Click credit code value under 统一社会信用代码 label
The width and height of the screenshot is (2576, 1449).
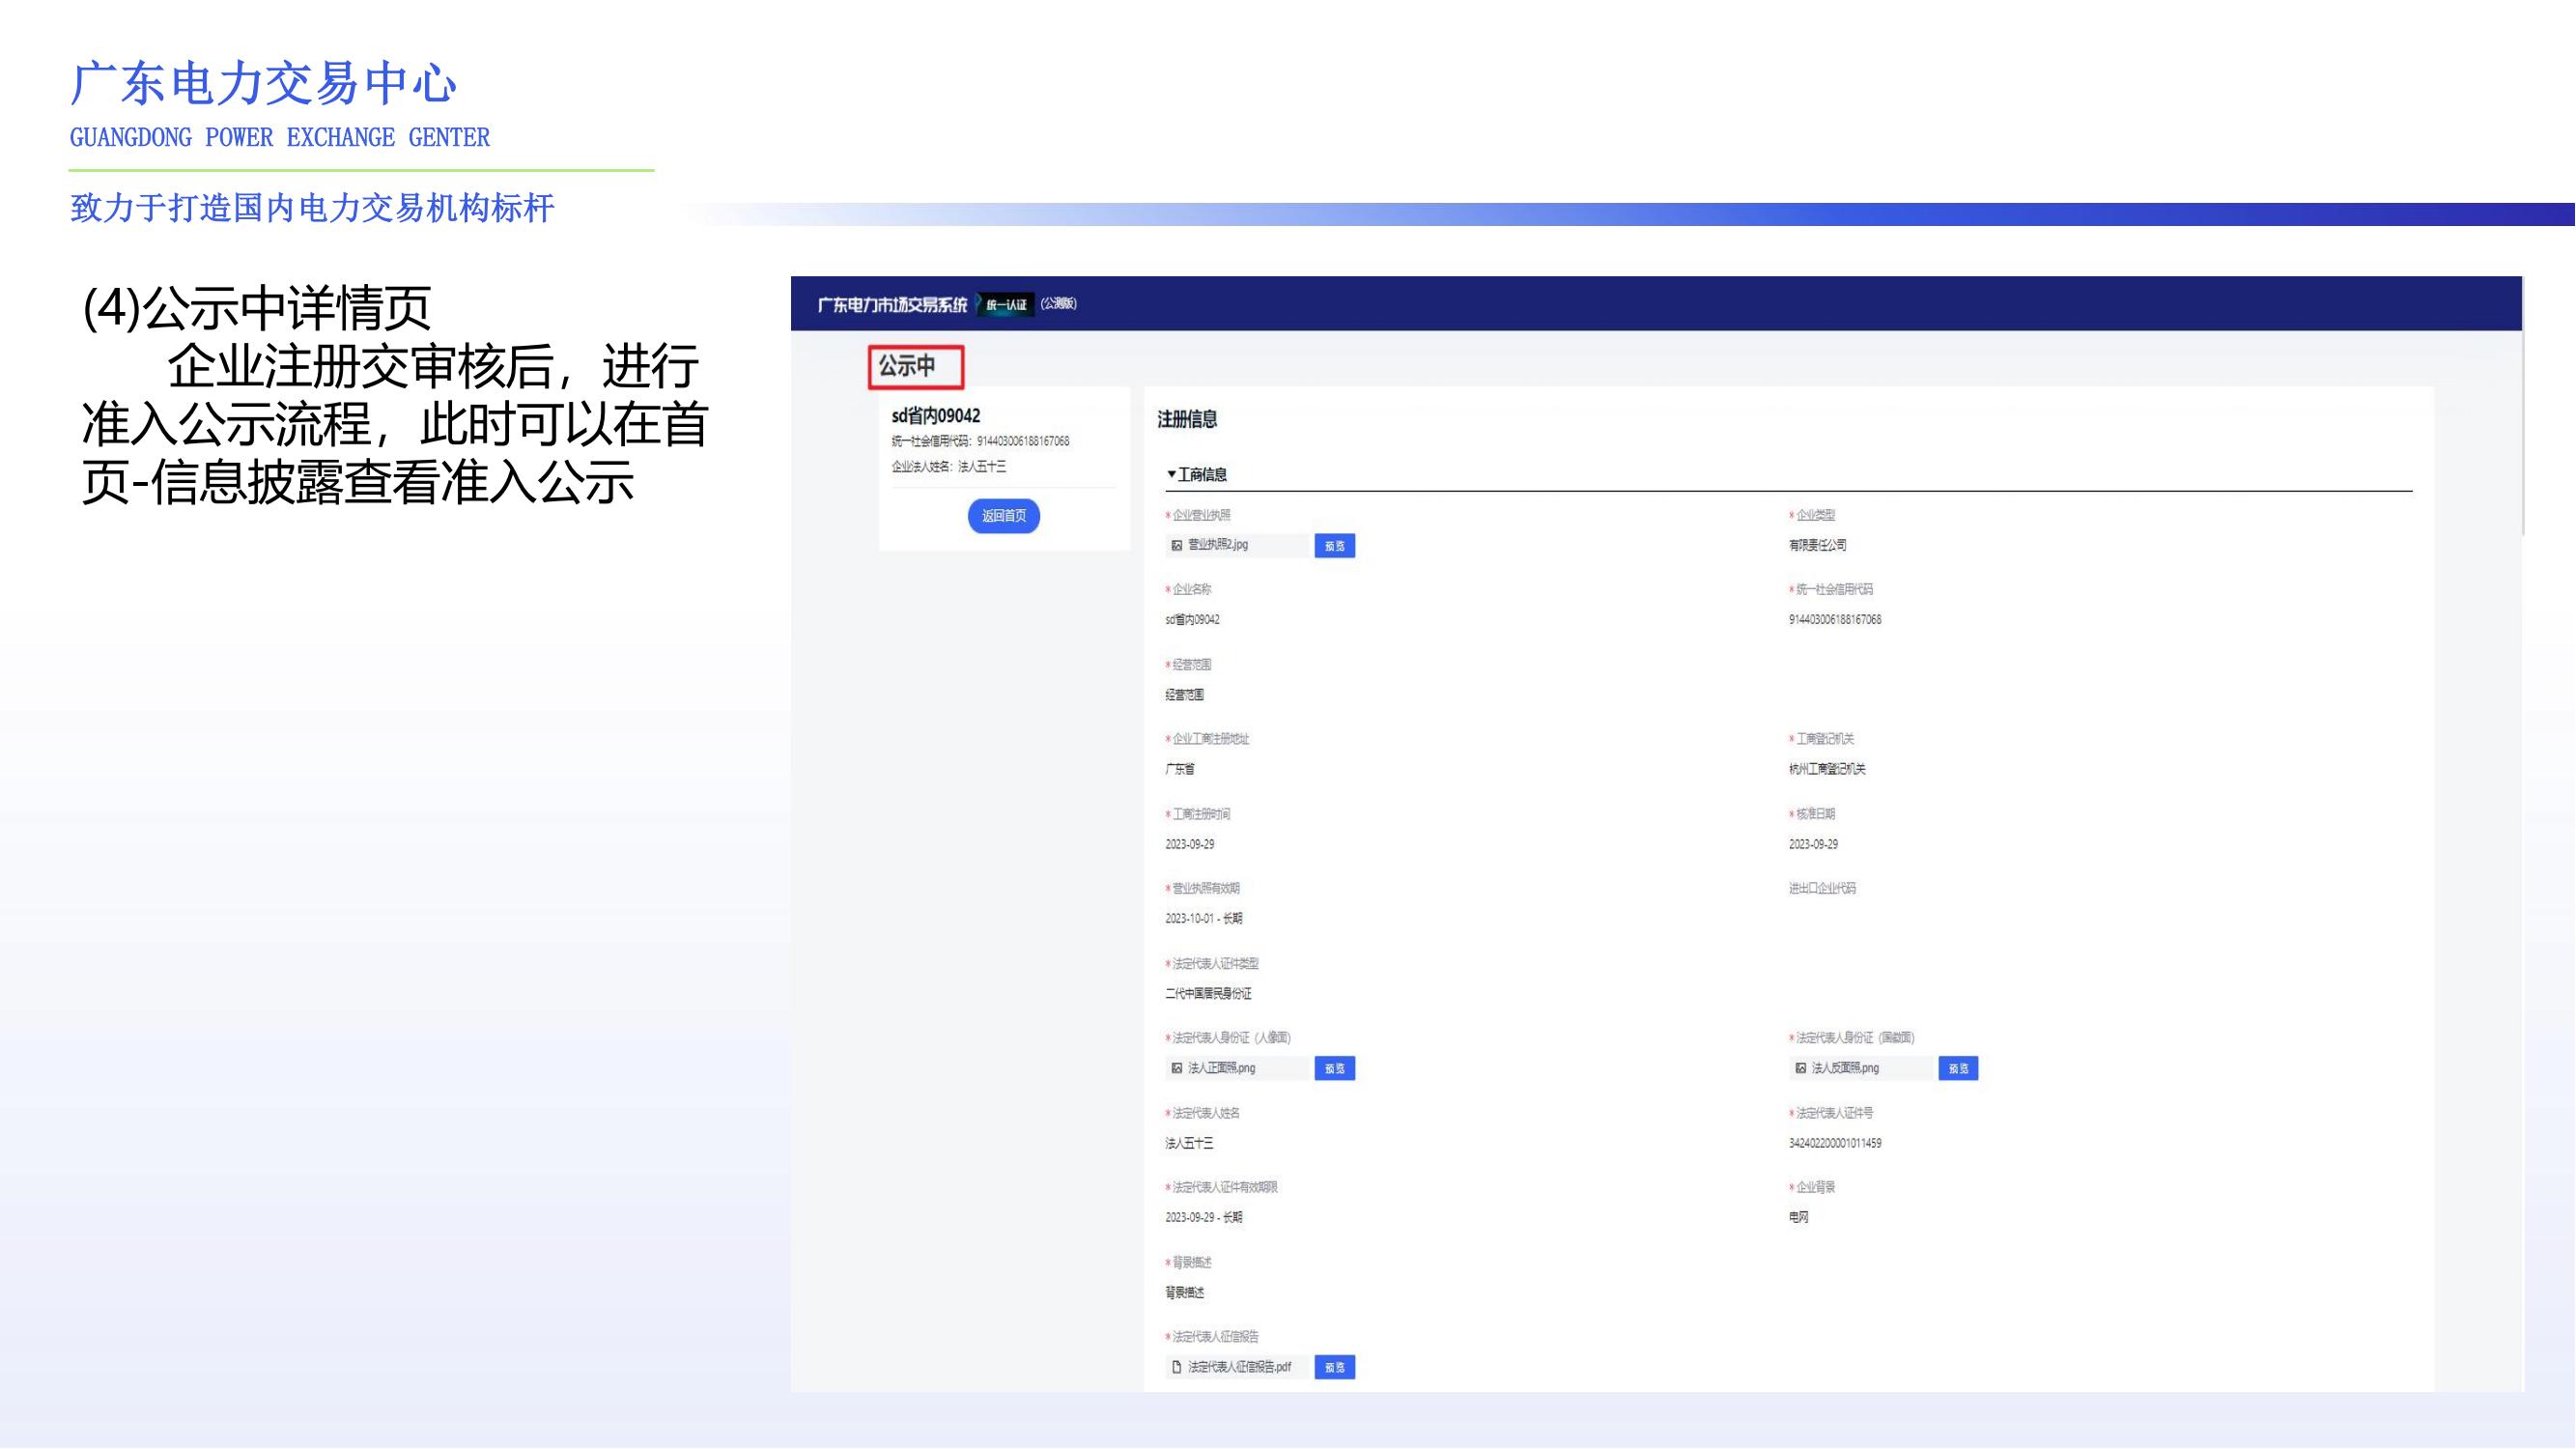(1835, 620)
